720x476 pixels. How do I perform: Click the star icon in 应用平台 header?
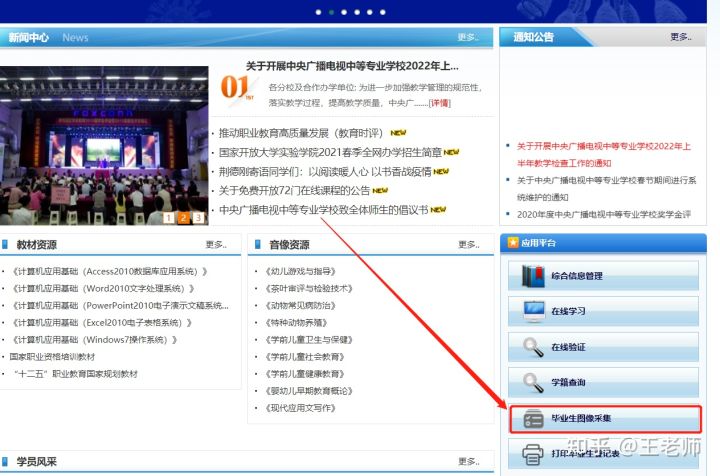tap(513, 242)
